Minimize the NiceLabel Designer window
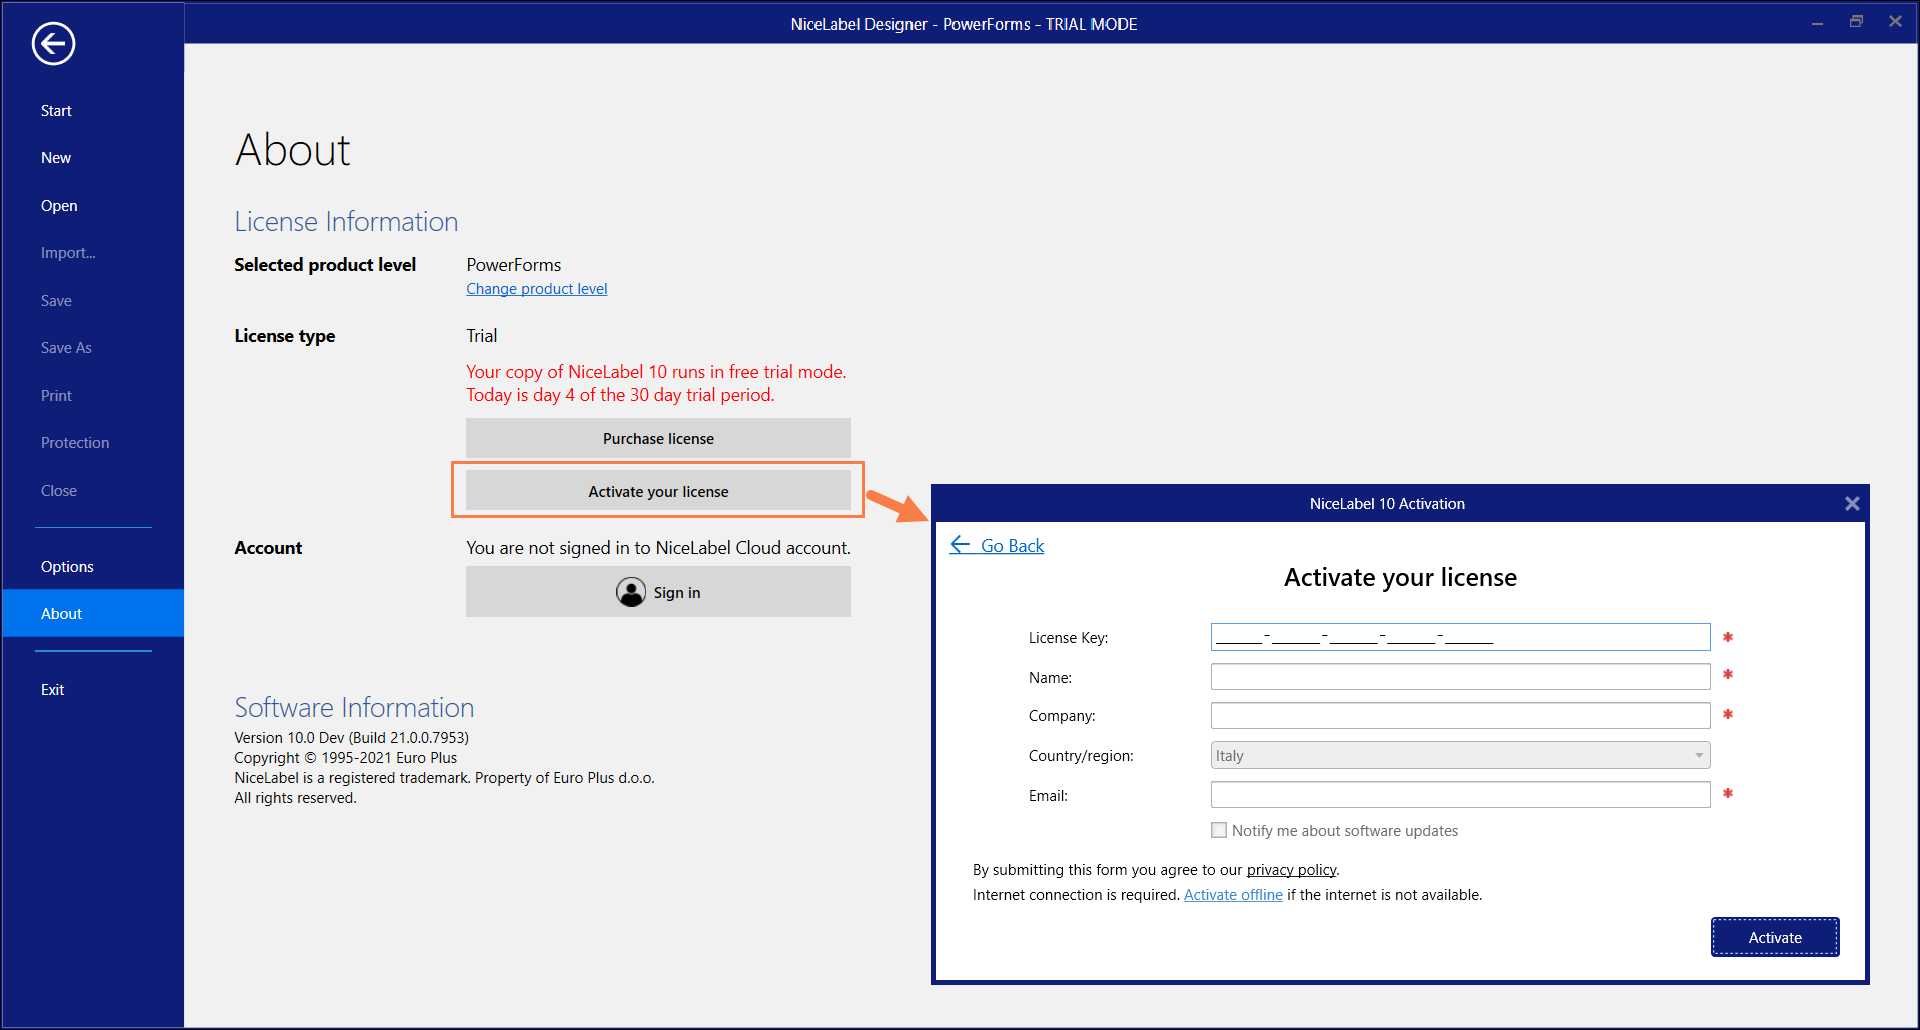The width and height of the screenshot is (1920, 1030). pos(1817,22)
